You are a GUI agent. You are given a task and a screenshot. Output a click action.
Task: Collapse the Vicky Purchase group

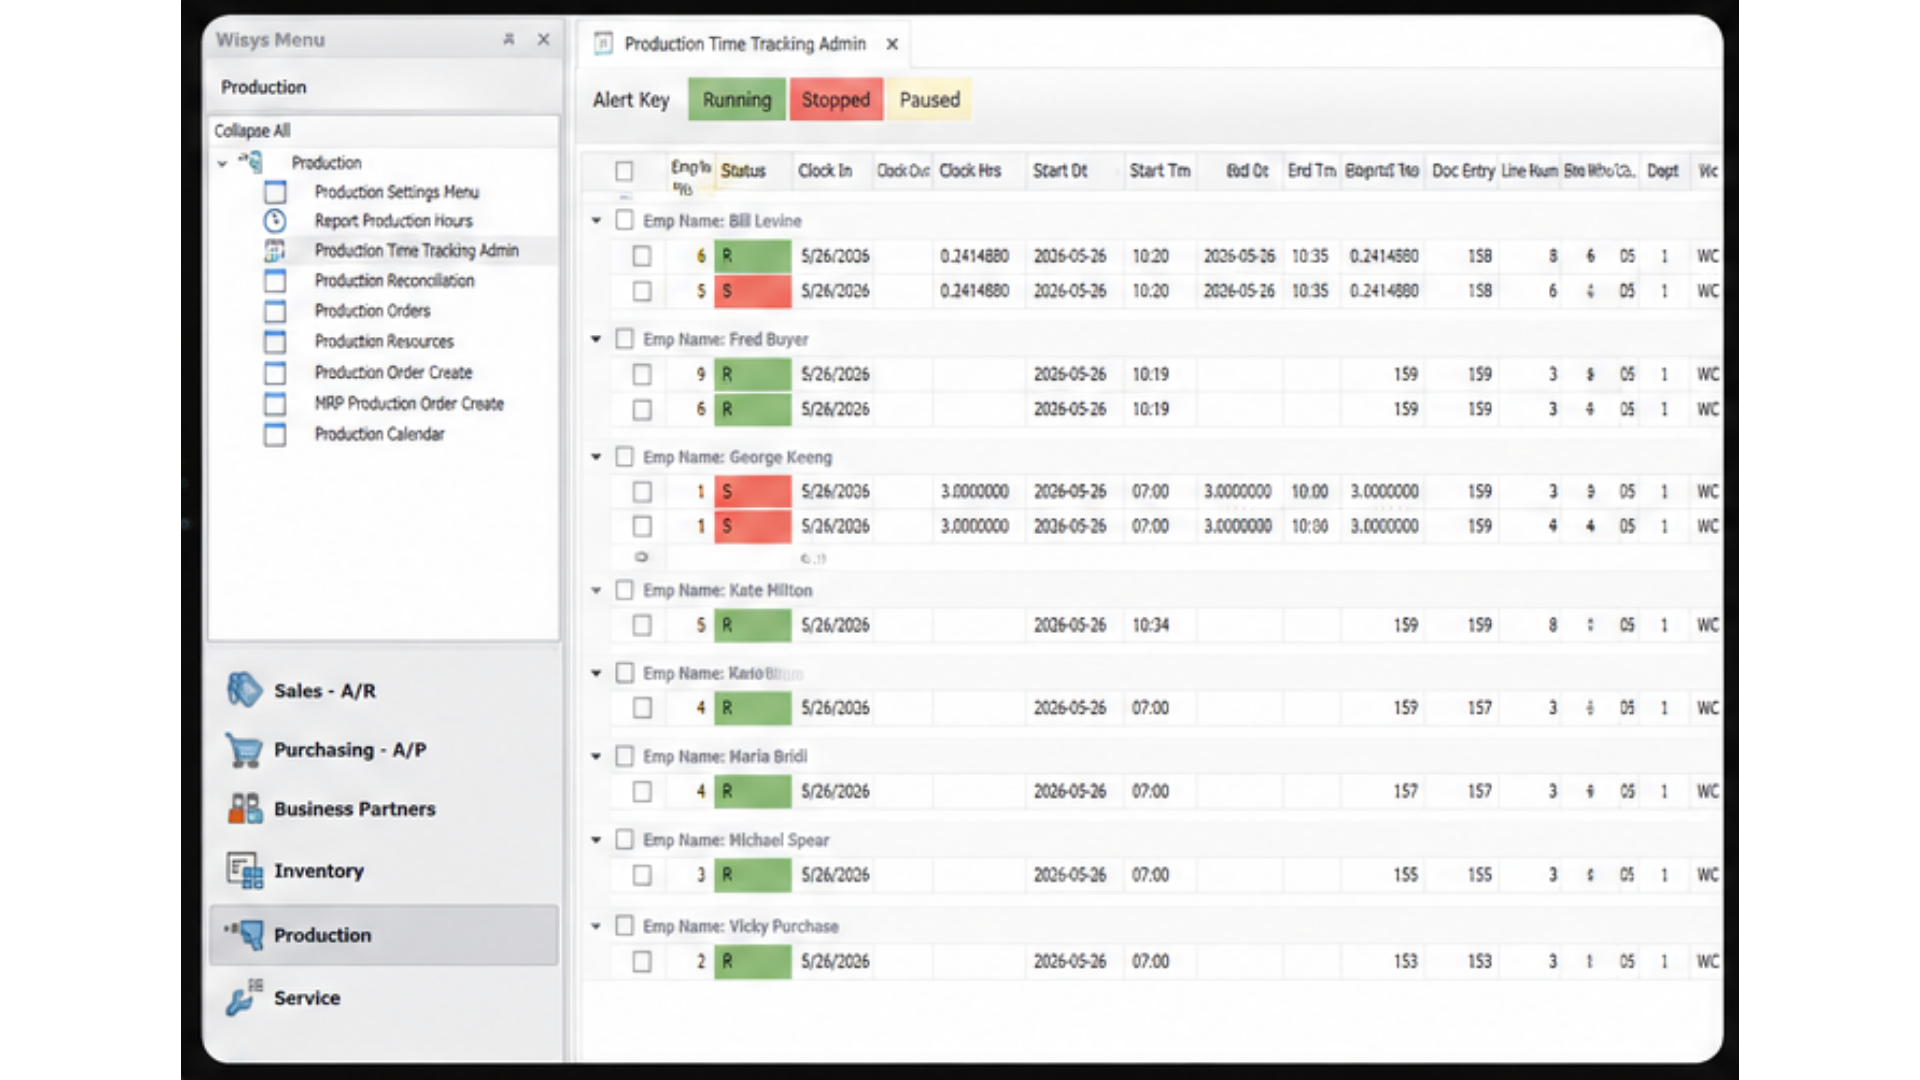click(x=596, y=926)
